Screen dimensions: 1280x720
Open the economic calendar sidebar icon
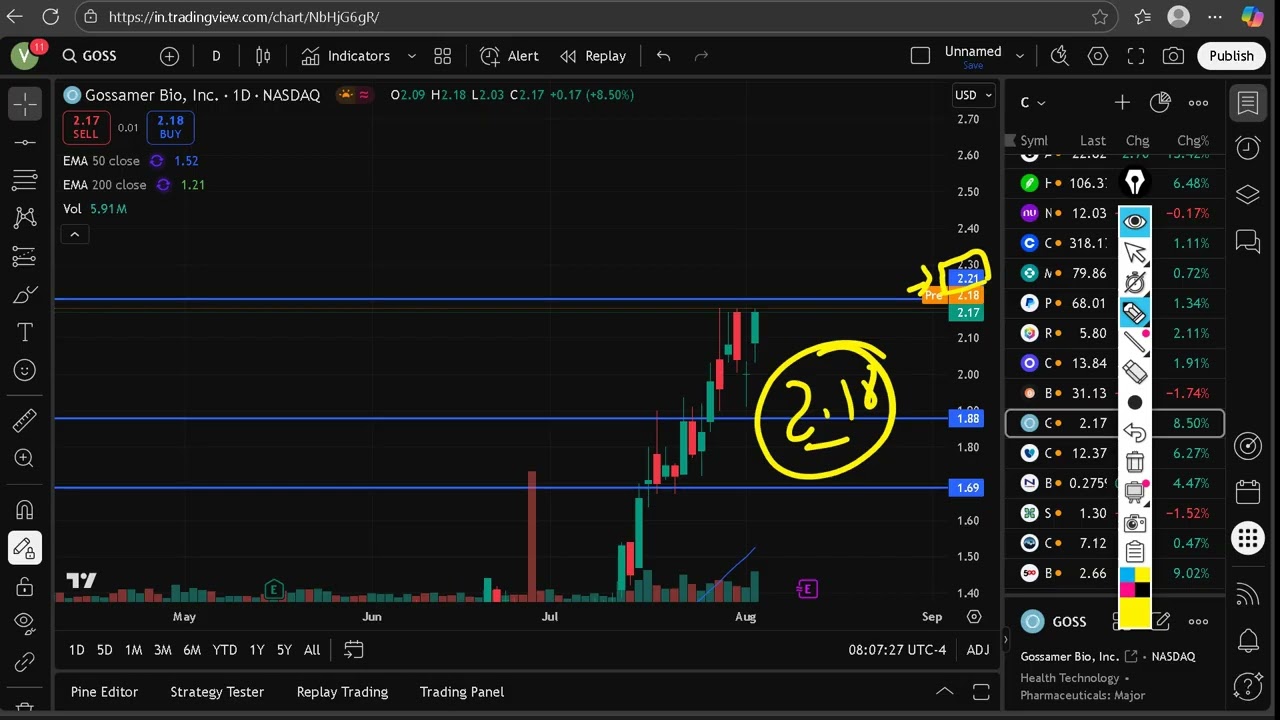pos(1247,492)
